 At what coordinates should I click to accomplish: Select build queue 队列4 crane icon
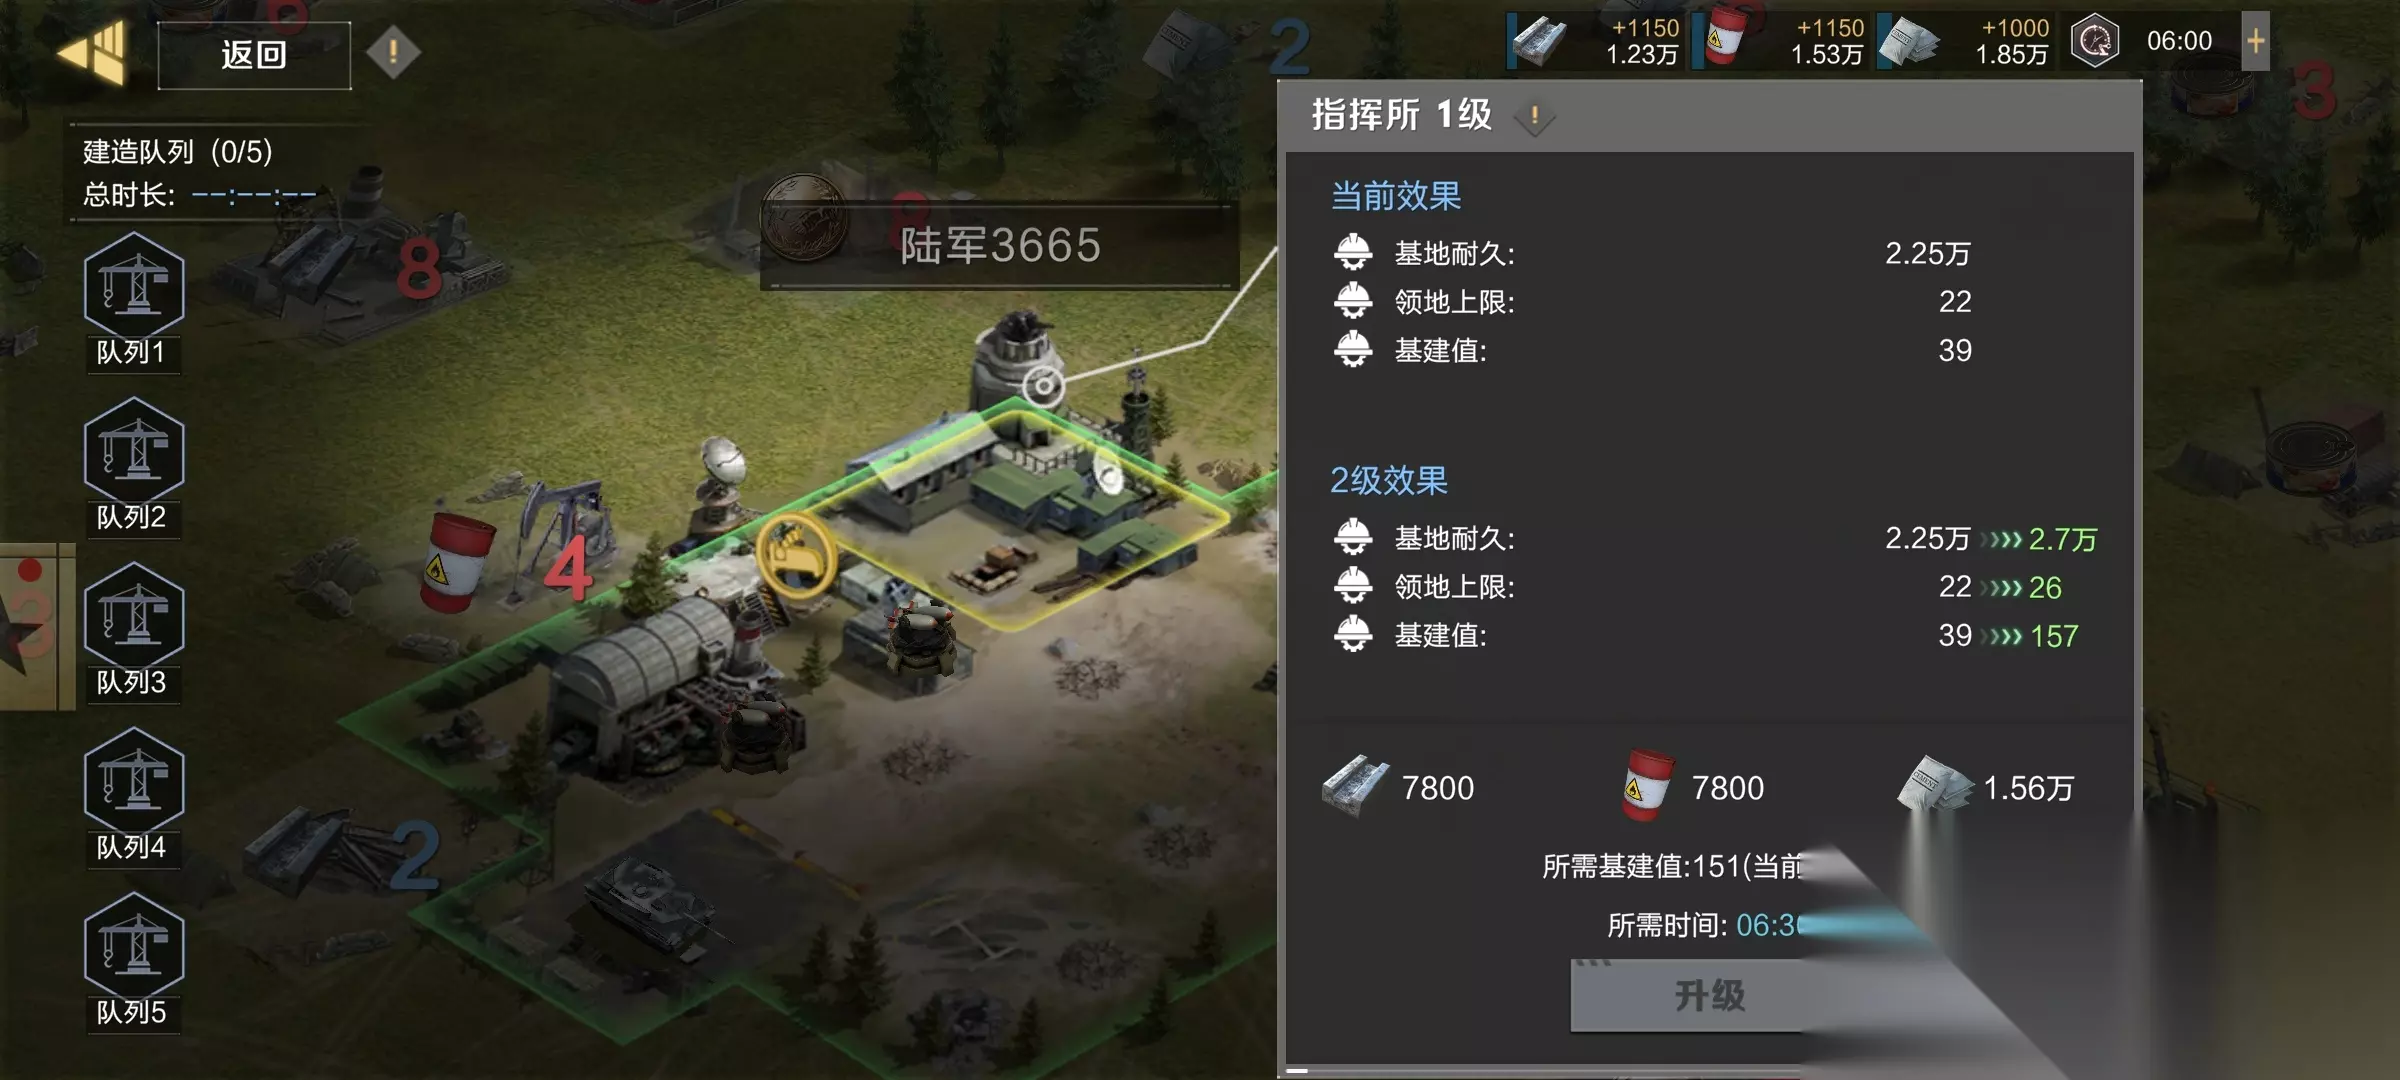point(134,782)
